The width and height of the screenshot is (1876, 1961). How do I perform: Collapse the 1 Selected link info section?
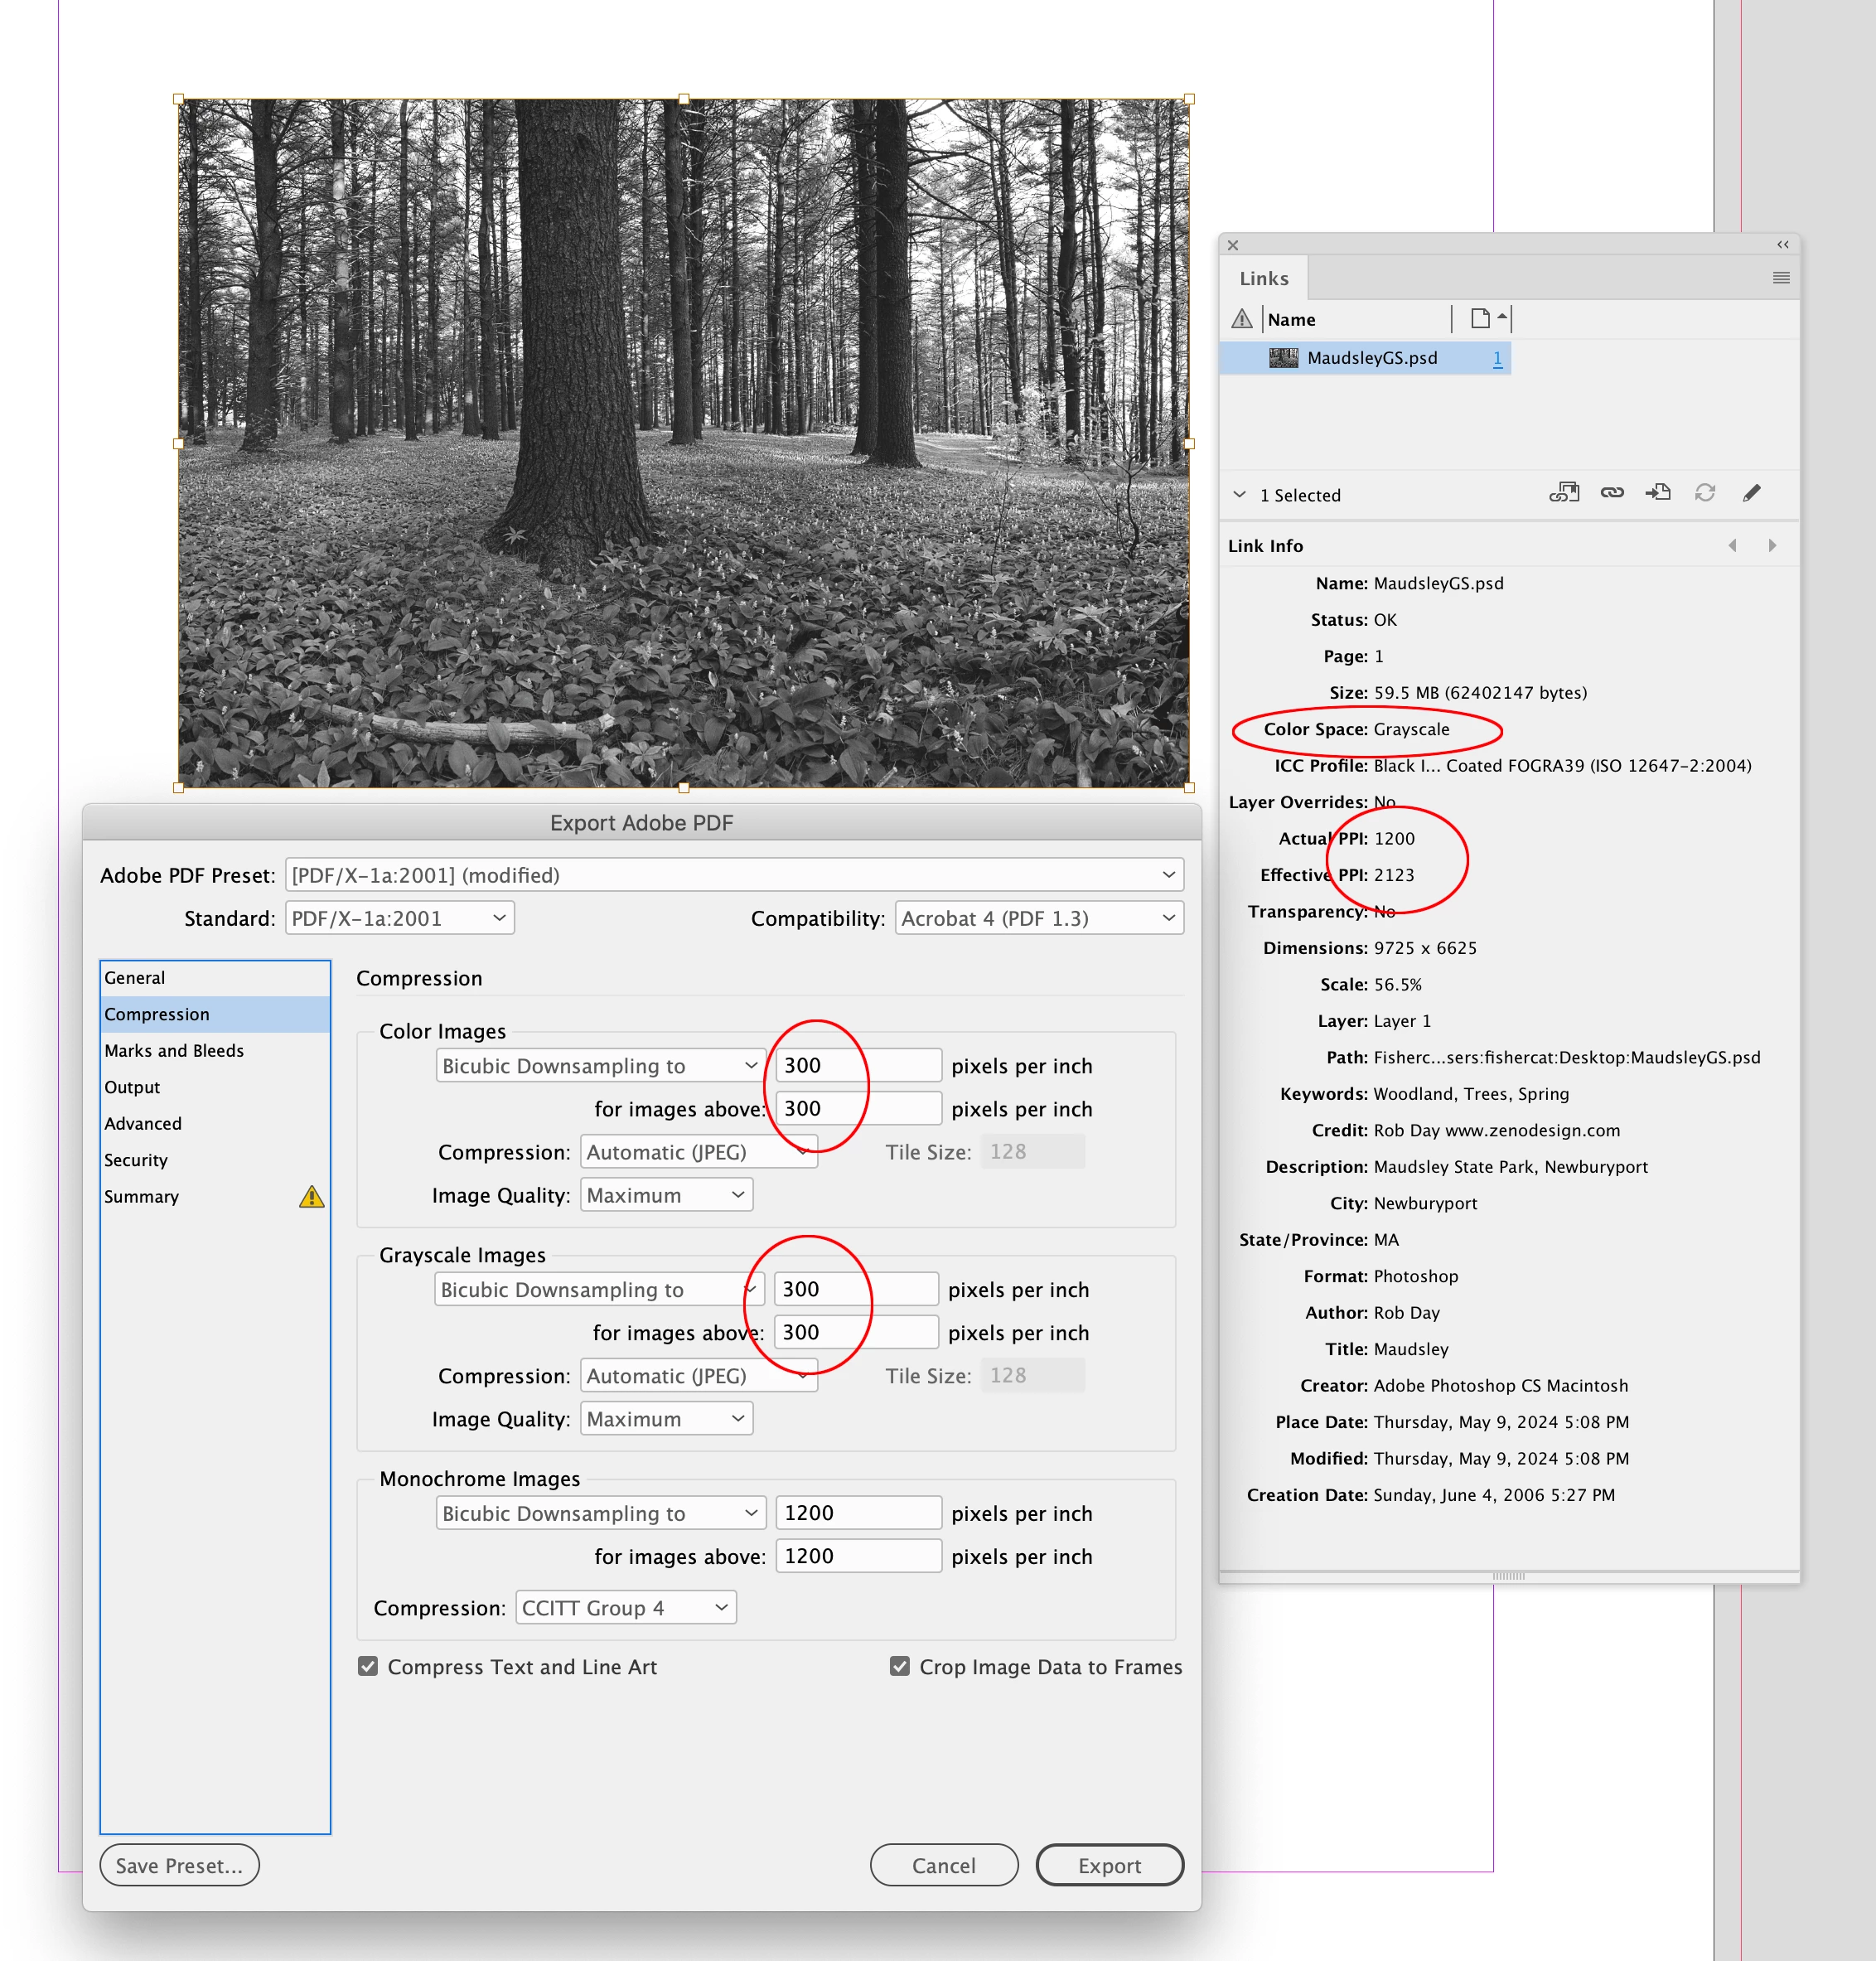tap(1240, 495)
